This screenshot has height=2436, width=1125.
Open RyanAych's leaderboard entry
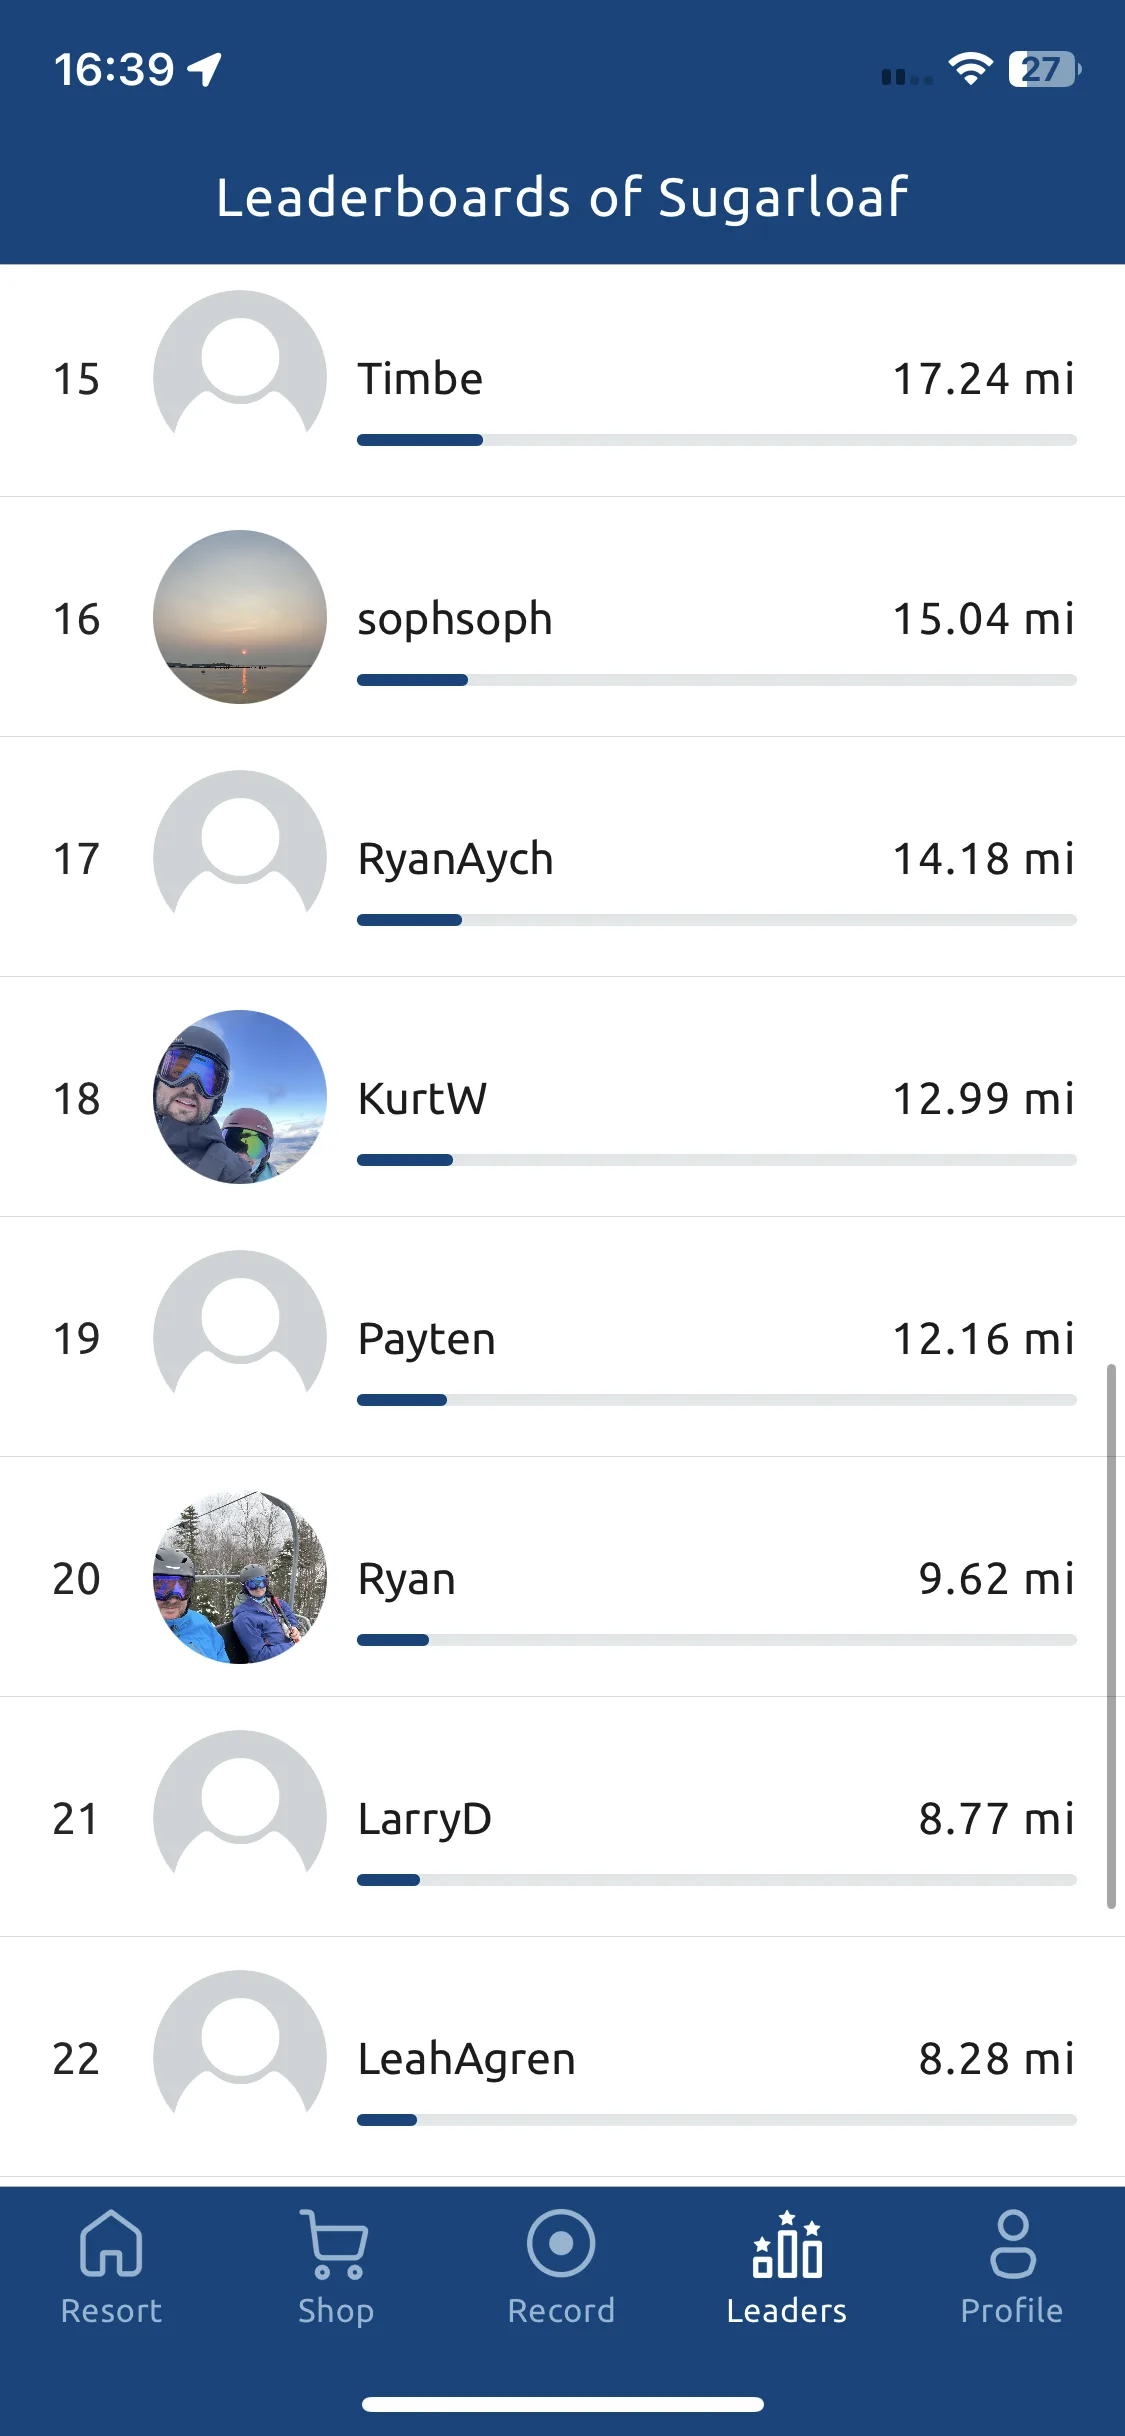(x=562, y=857)
